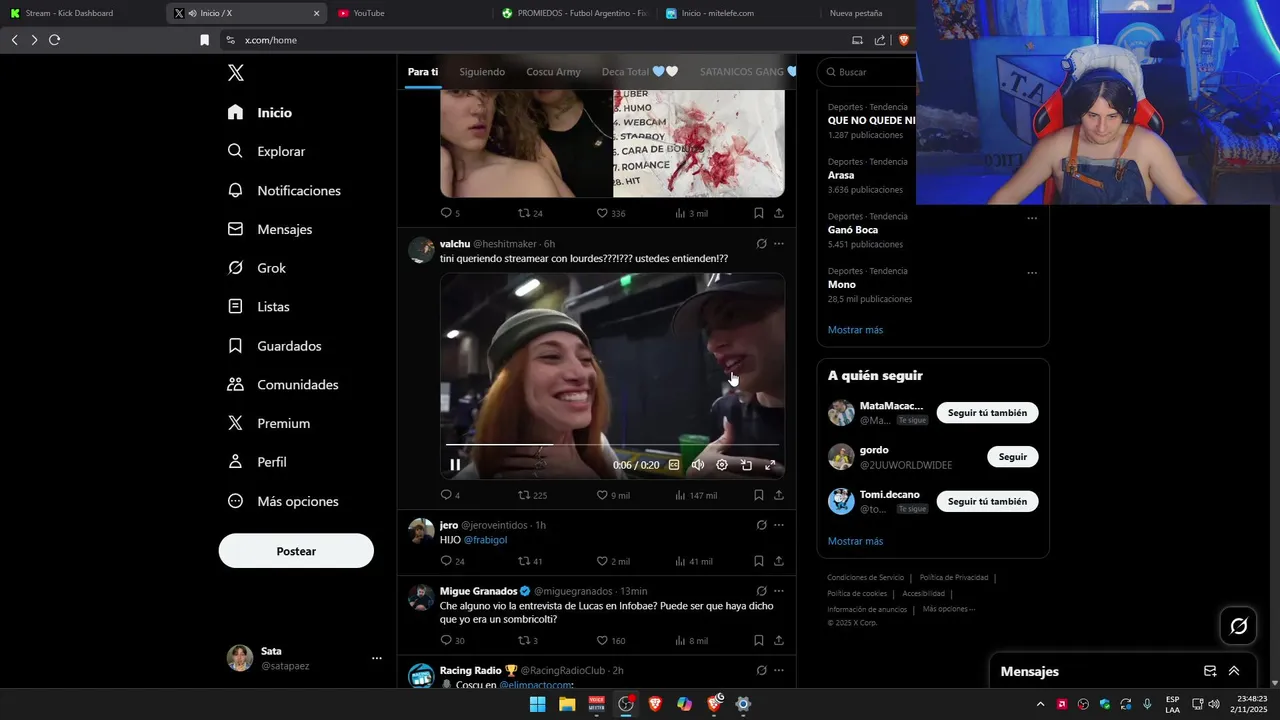This screenshot has height=720, width=1280.
Task: Switch to the Coscu Army tab
Action: point(553,72)
